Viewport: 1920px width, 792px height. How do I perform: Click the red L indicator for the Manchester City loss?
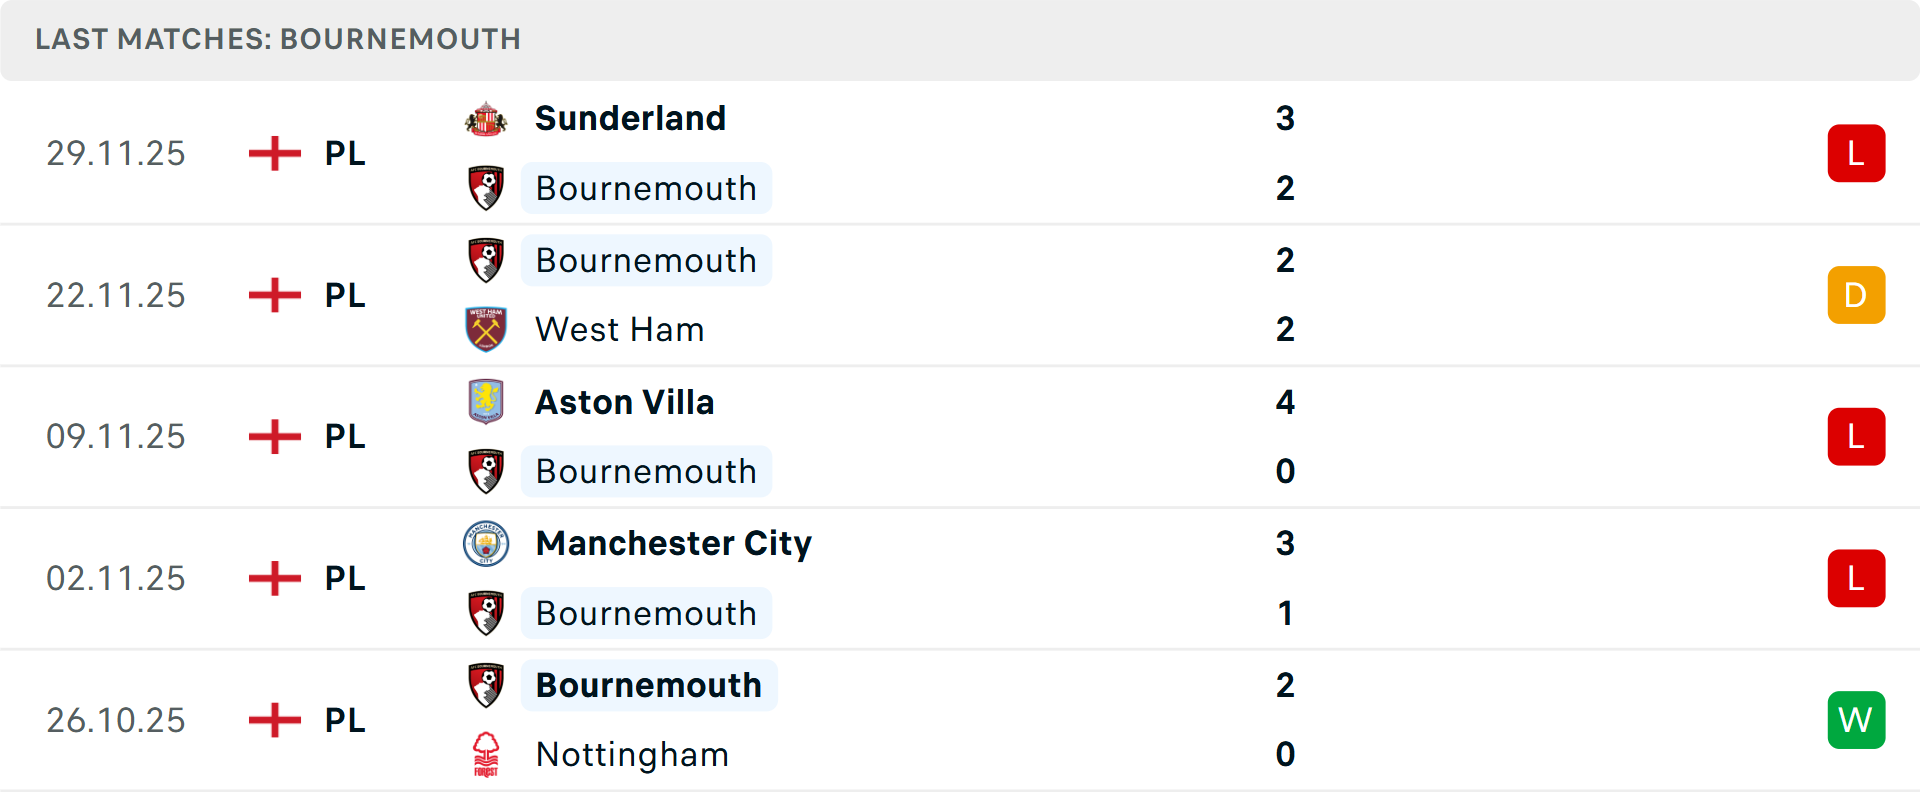[x=1856, y=578]
